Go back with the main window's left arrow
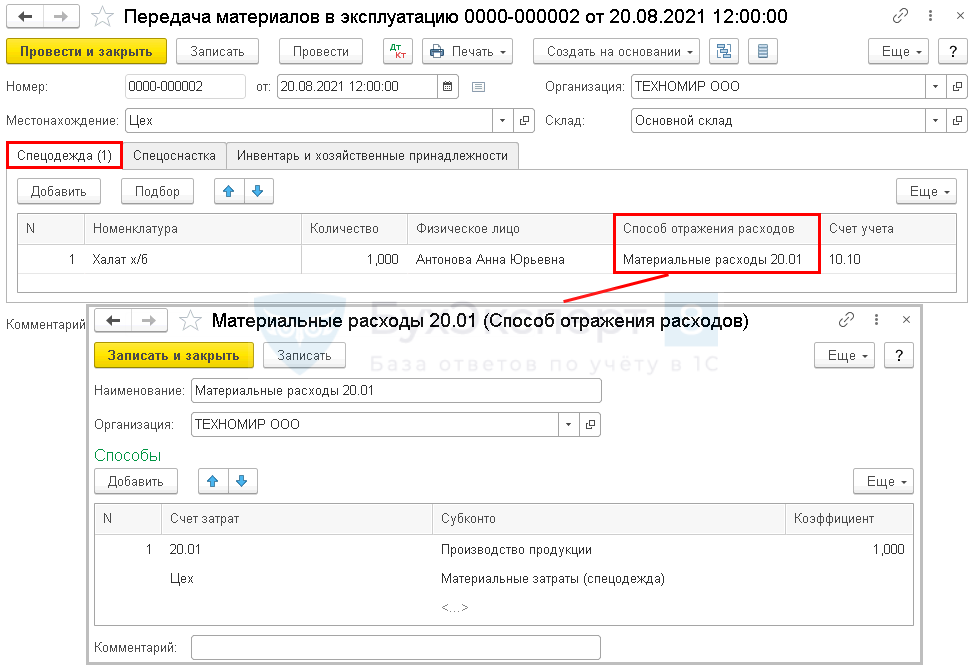 click(25, 16)
